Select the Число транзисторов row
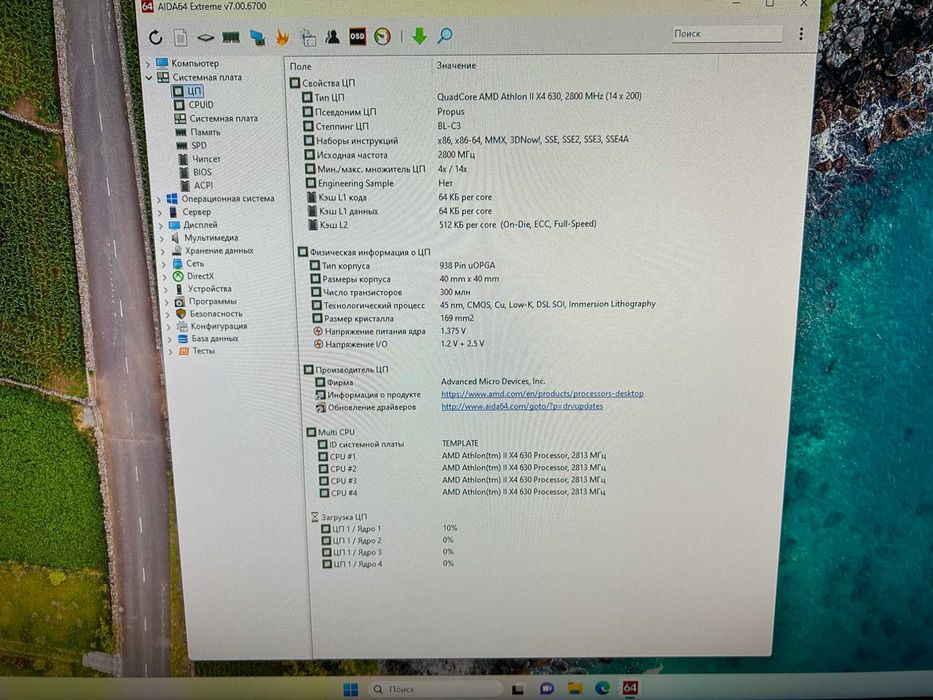The image size is (933, 700). click(x=391, y=292)
